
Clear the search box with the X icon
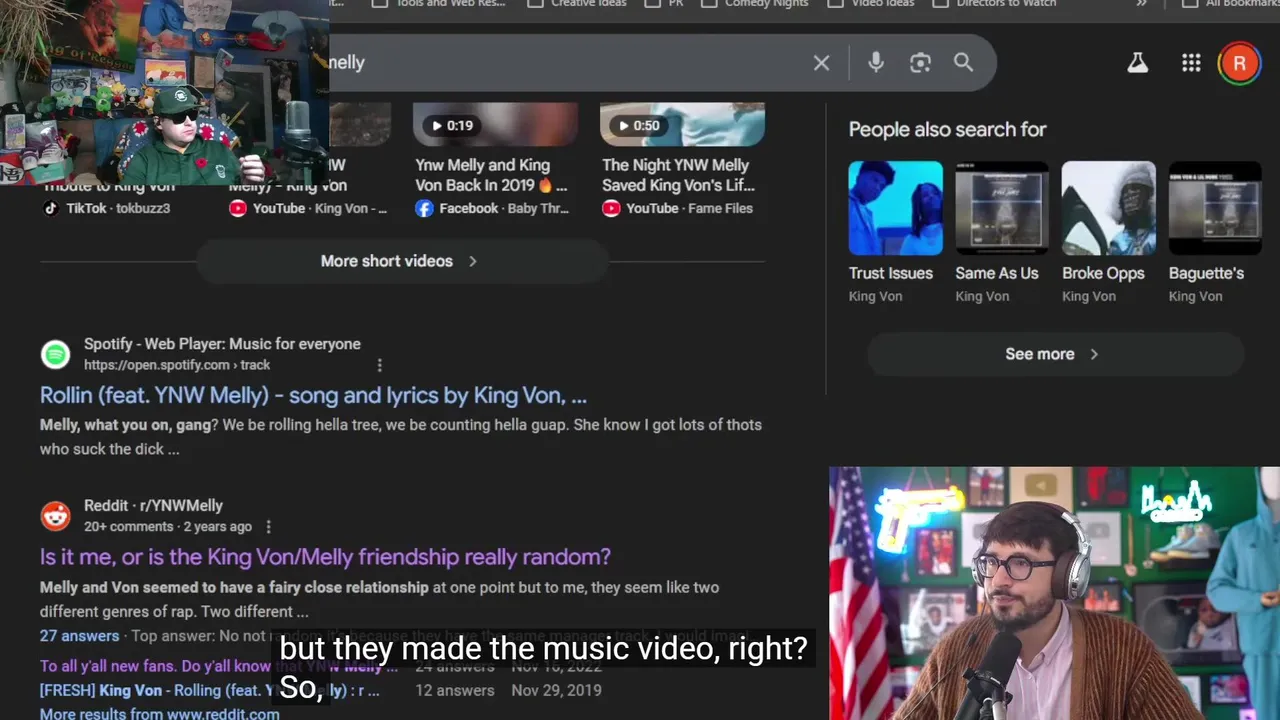pyautogui.click(x=821, y=63)
